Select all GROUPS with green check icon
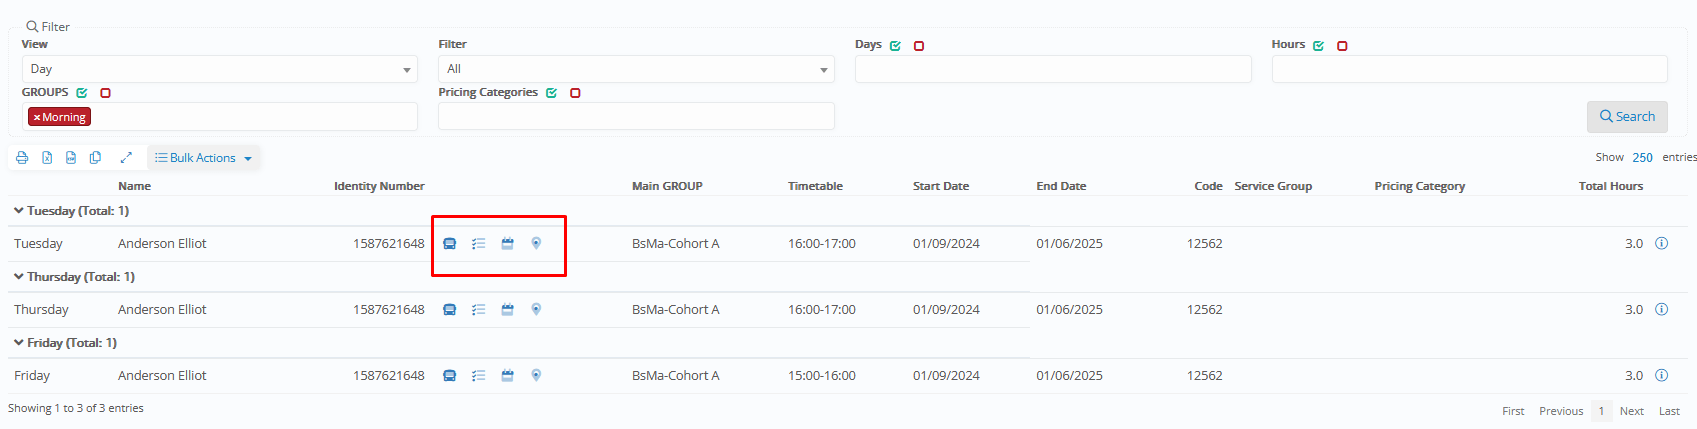Screen dimensions: 1697x429 pos(82,93)
